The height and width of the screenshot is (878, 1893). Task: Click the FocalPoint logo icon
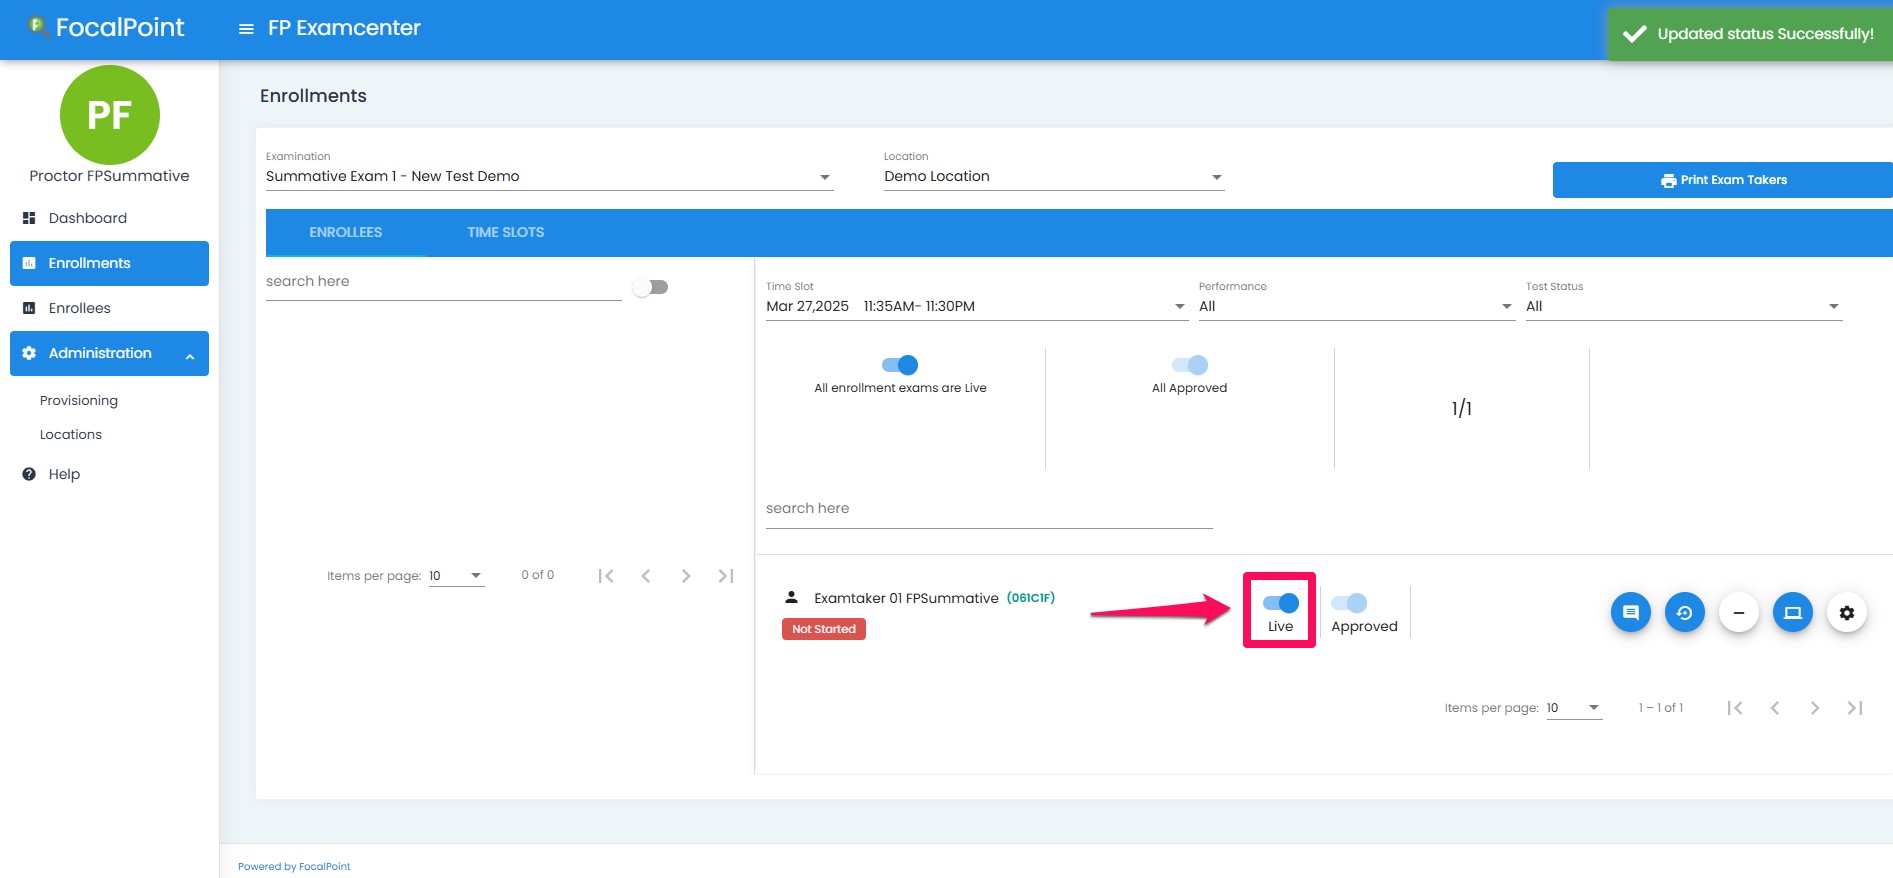point(38,26)
